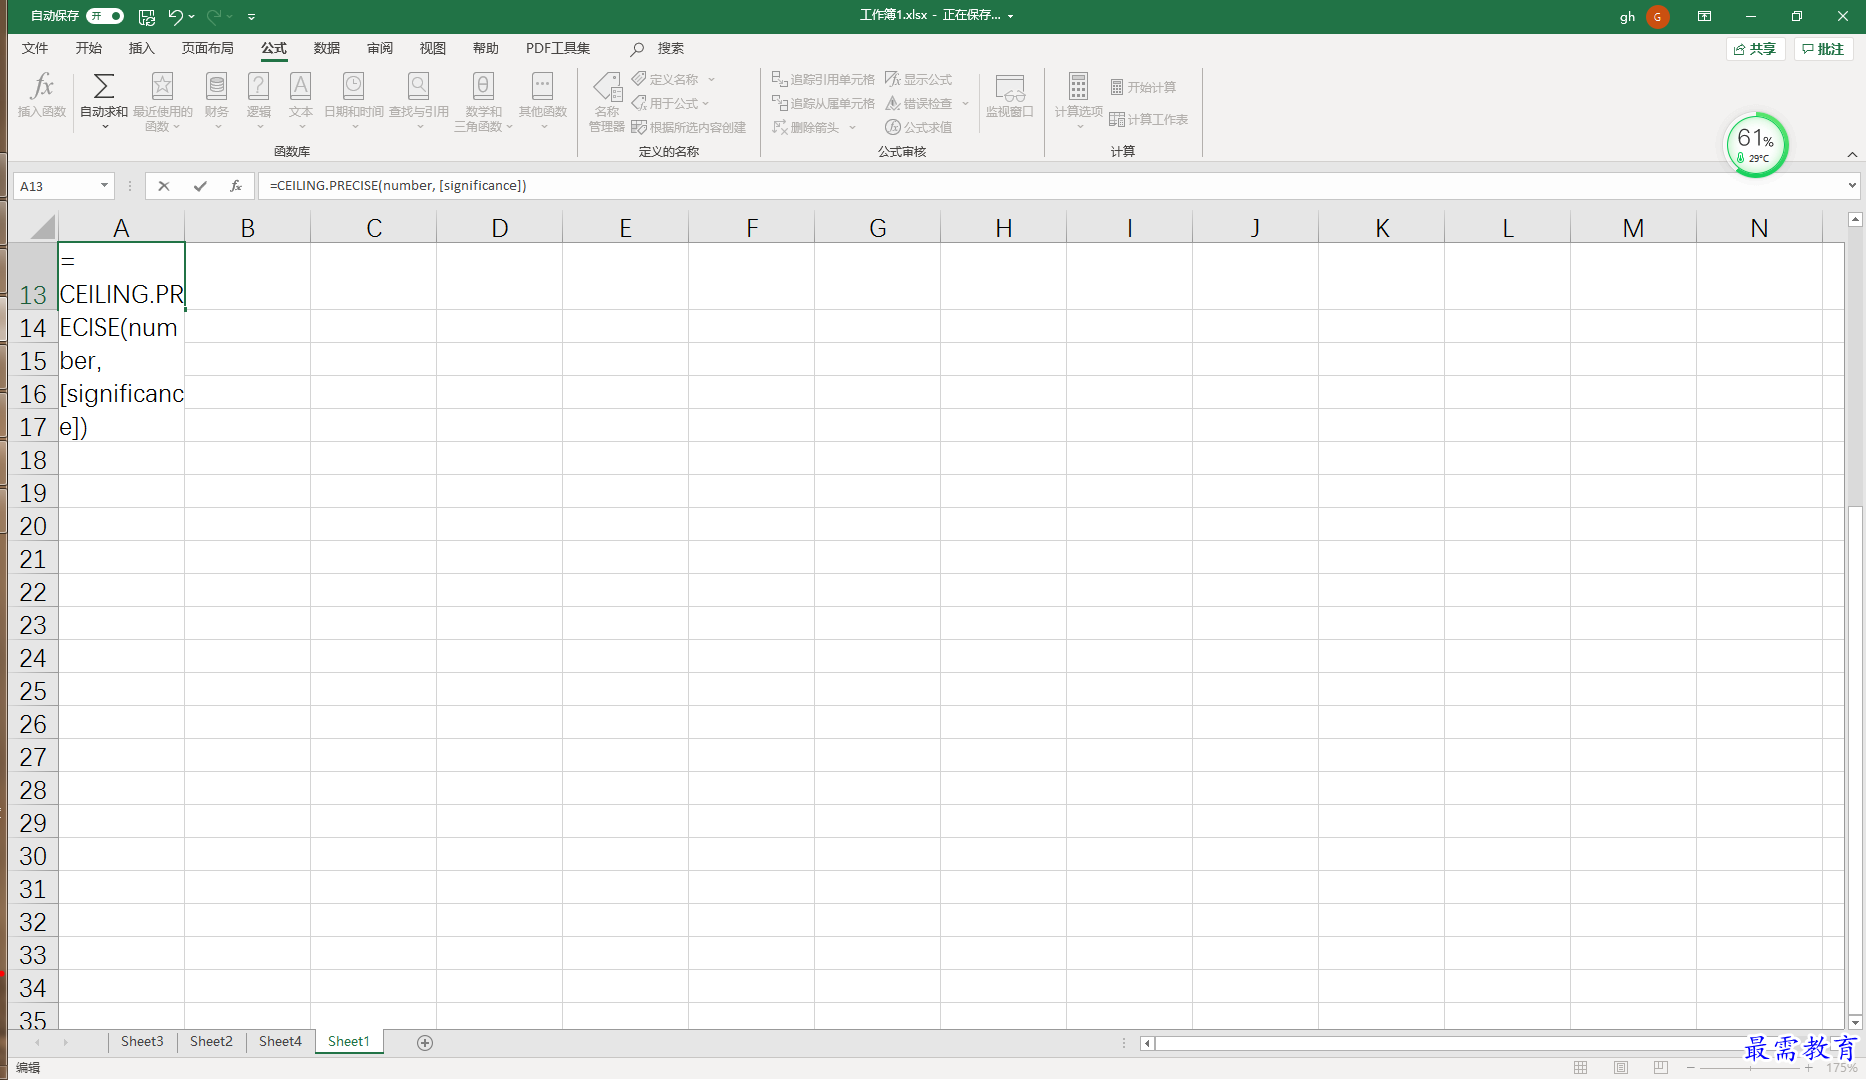Click the vertical scrollbar down arrow
The height and width of the screenshot is (1080, 1866).
1855,1022
